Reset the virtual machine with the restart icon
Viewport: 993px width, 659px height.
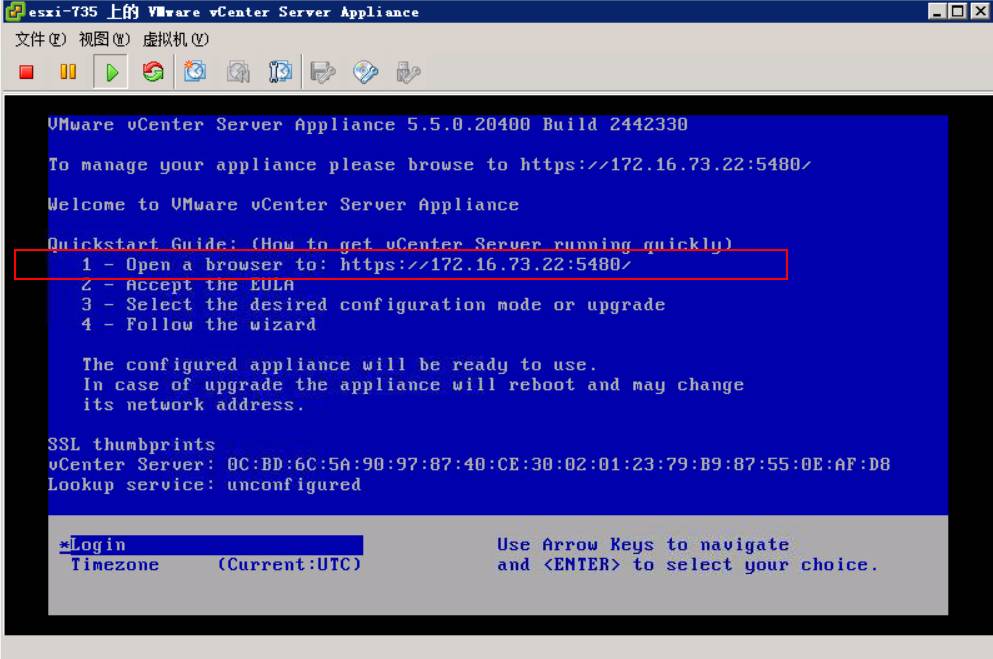153,72
